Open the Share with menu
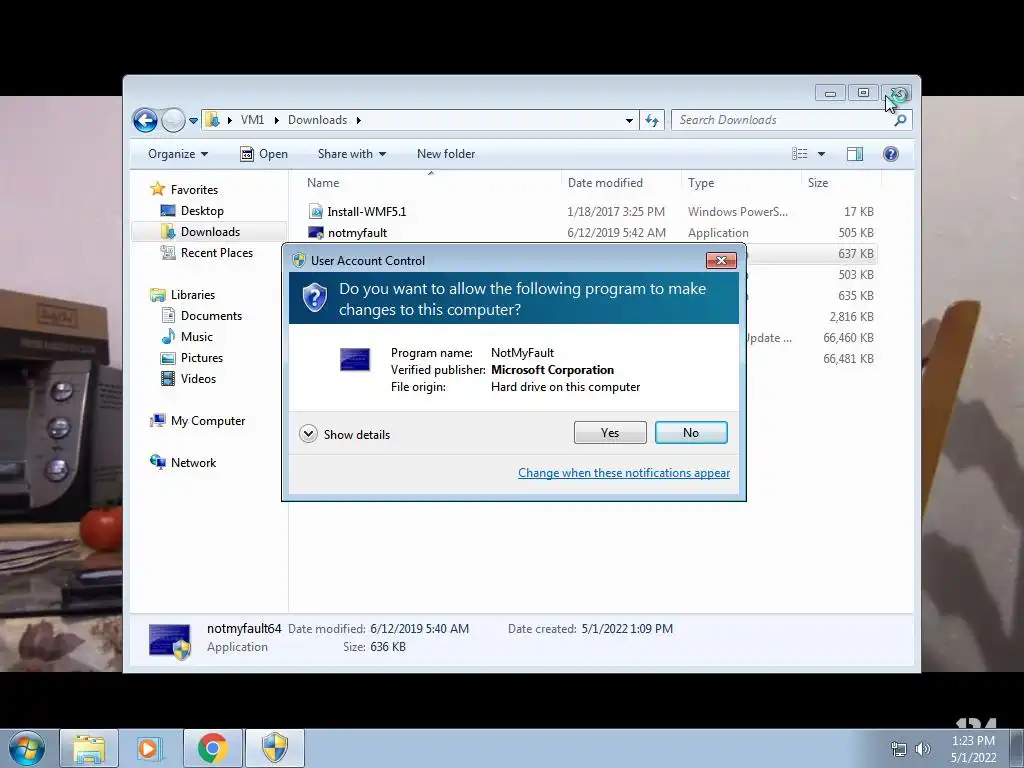This screenshot has width=1024, height=768. click(x=352, y=154)
